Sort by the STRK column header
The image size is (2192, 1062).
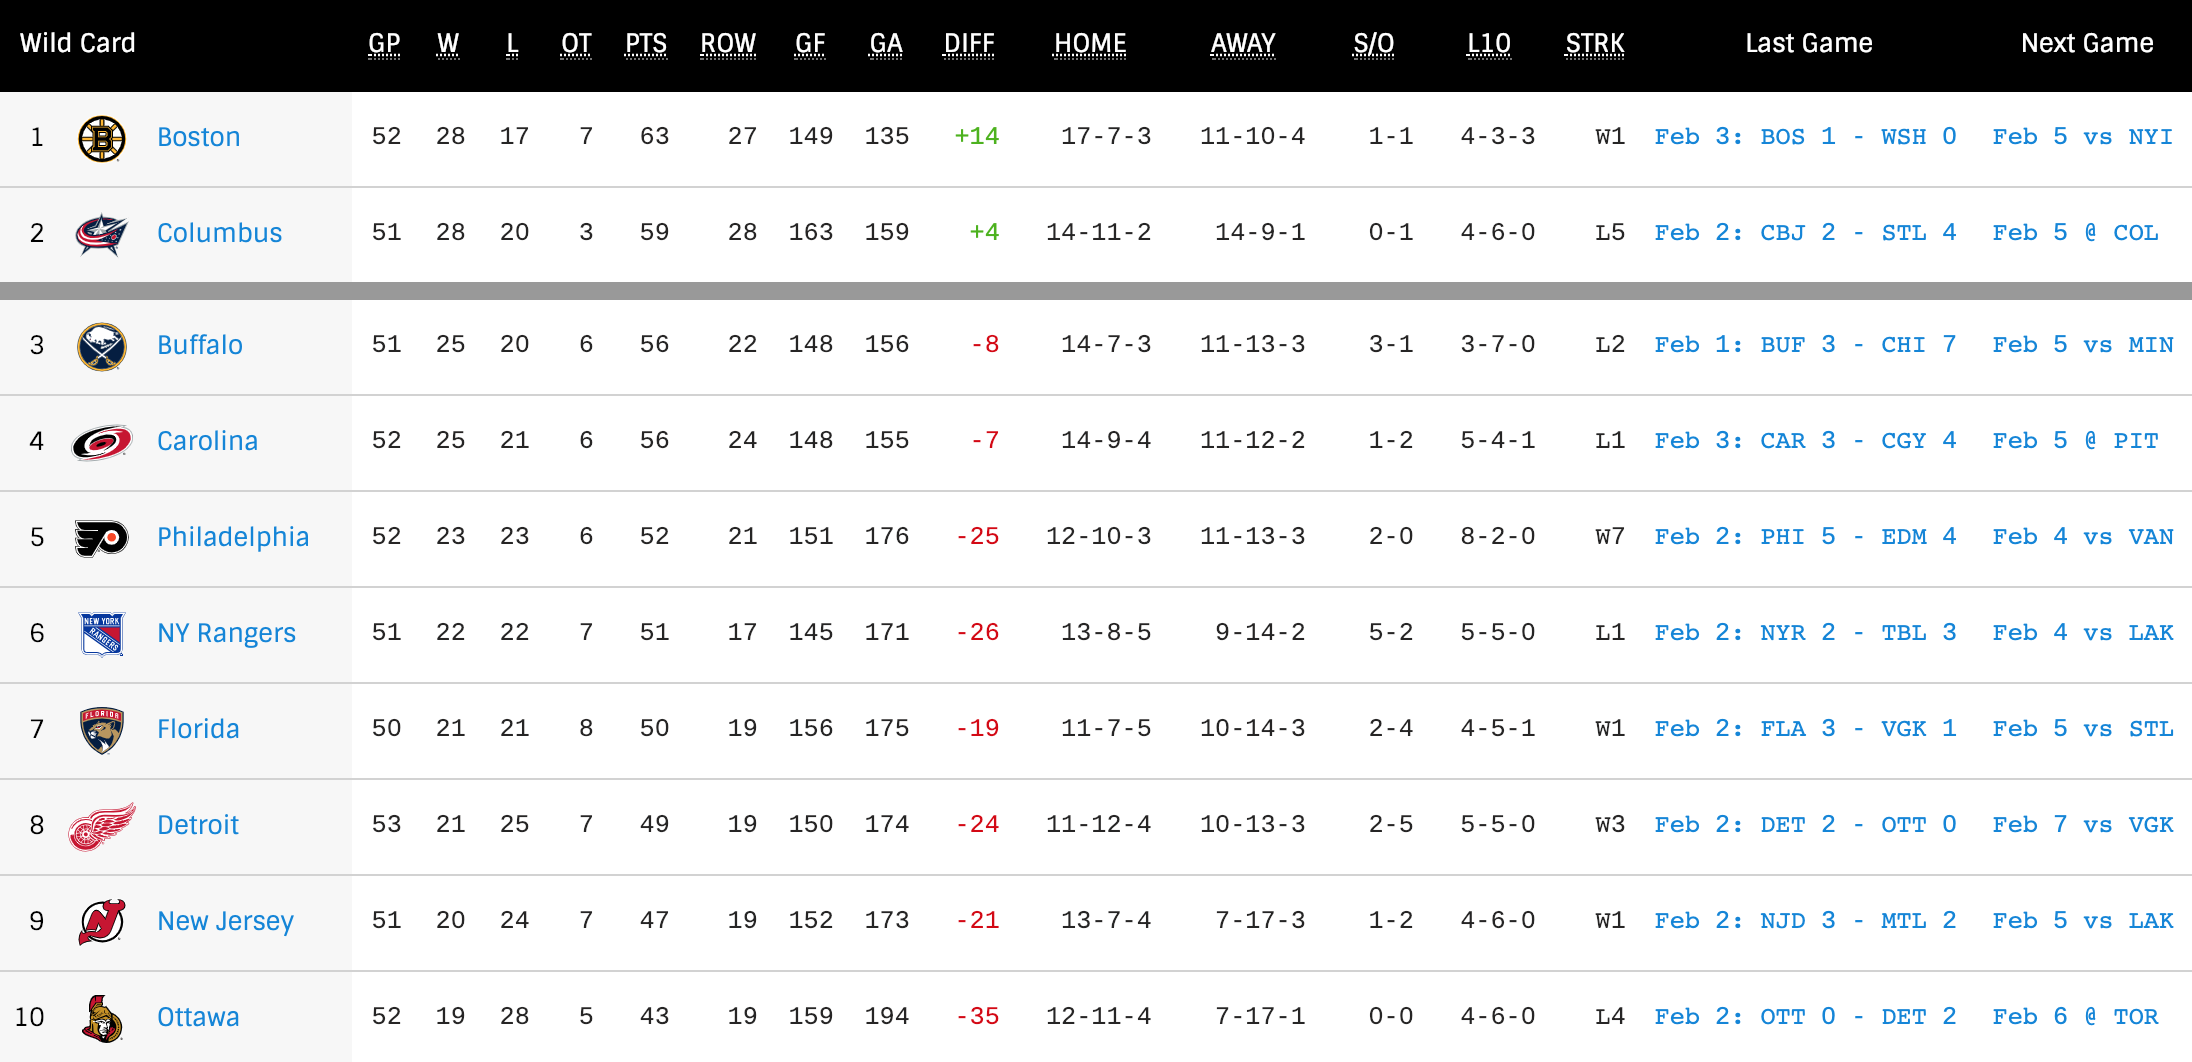pyautogui.click(x=1595, y=44)
